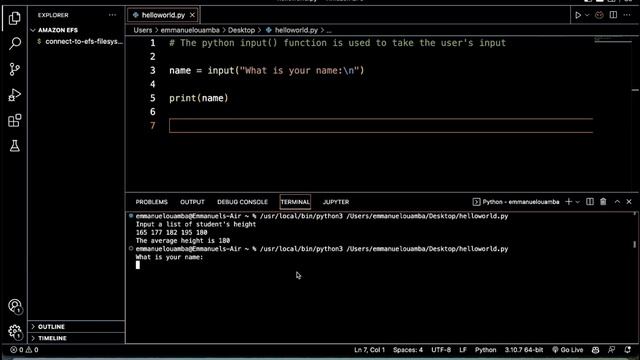Open editor more actions ellipsis
This screenshot has height=360, width=640.
[x=627, y=15]
